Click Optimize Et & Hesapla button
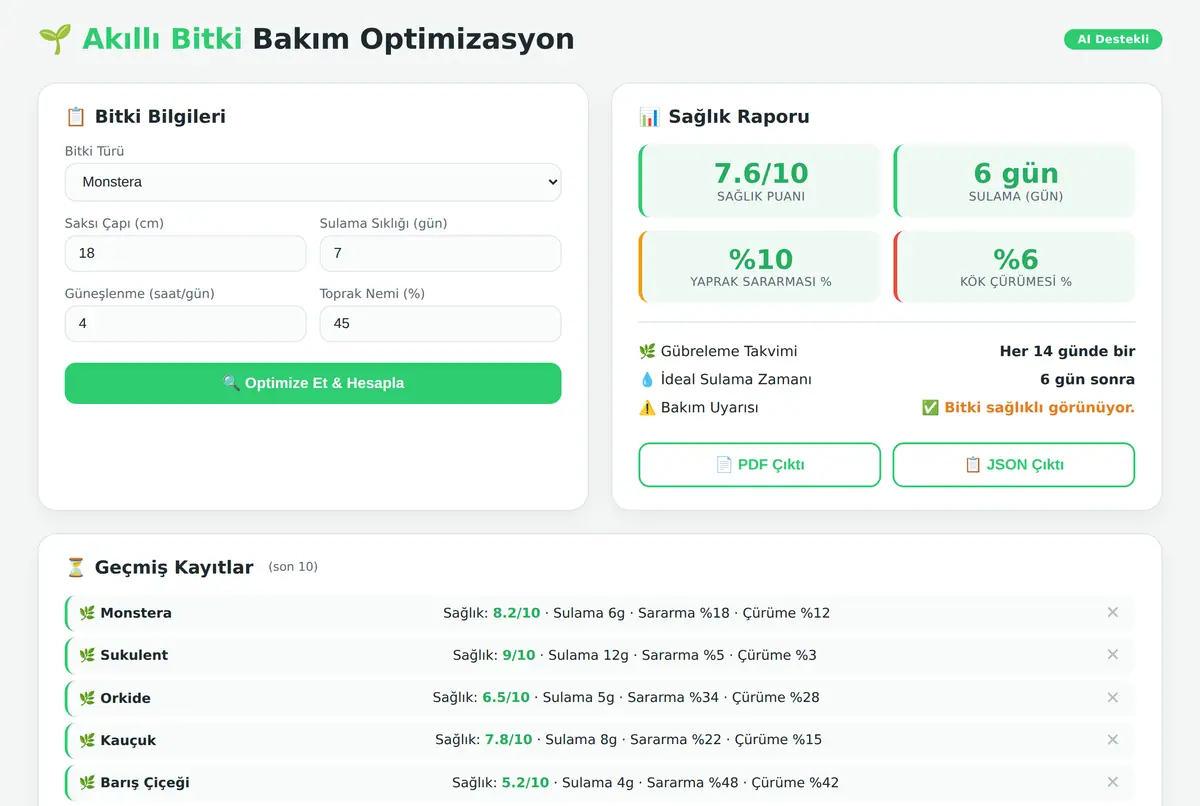 [313, 383]
